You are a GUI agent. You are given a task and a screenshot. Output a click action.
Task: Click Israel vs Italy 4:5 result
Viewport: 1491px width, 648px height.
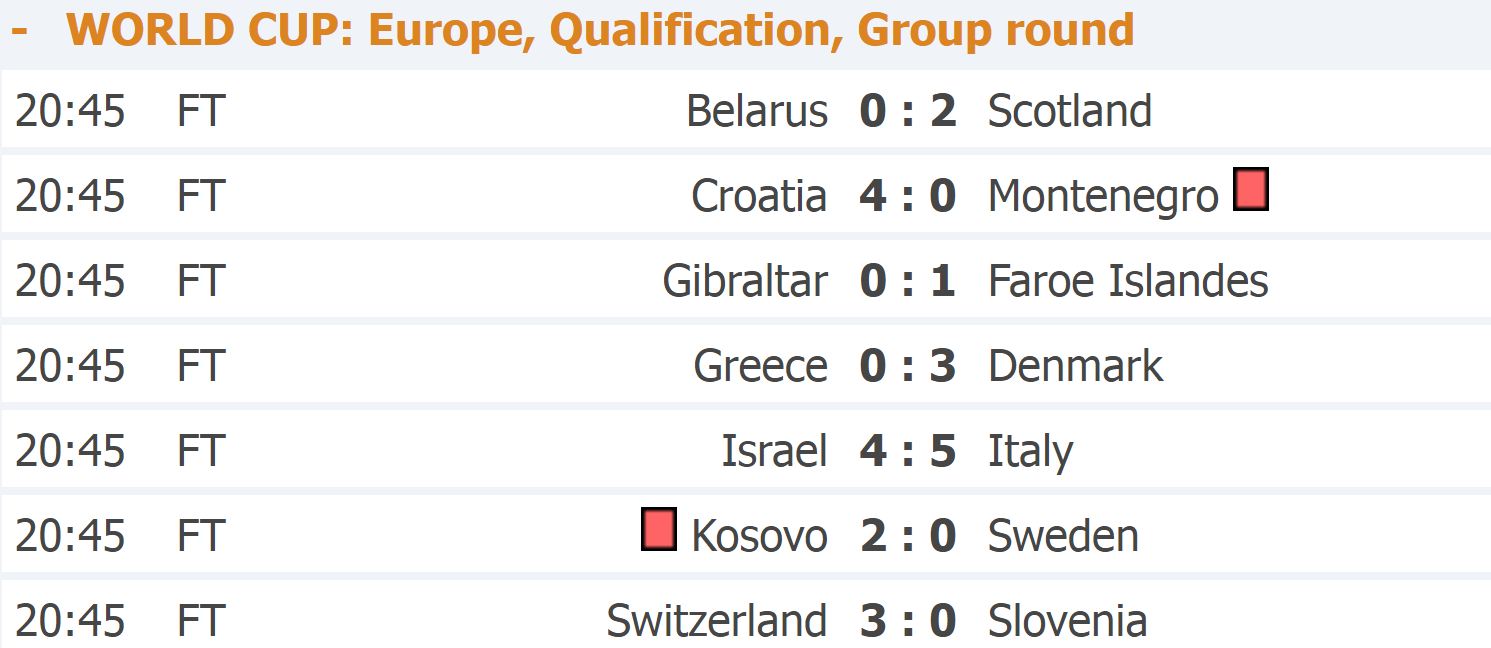(907, 451)
